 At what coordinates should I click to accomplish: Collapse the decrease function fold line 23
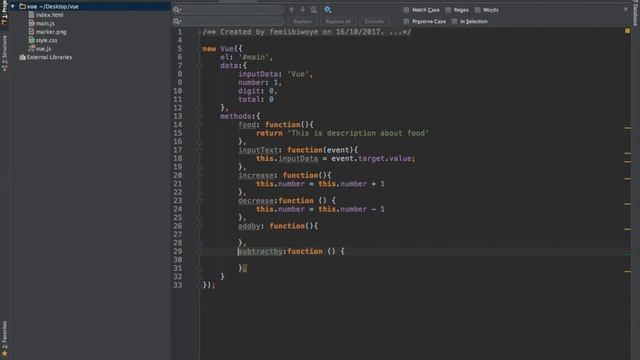pos(200,201)
